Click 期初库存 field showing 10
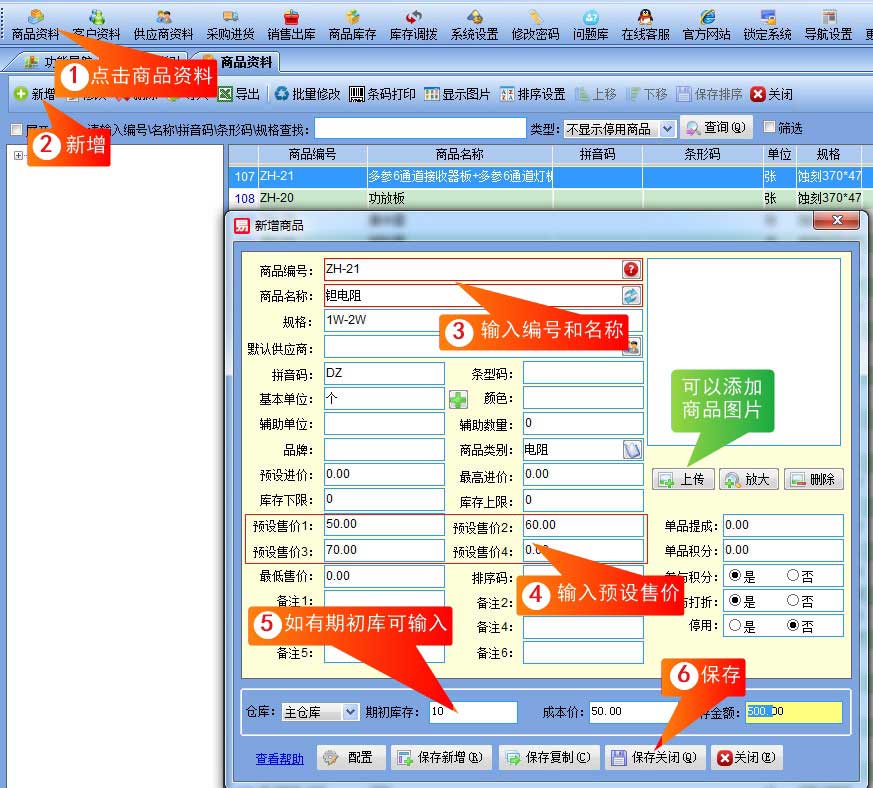Image resolution: width=873 pixels, height=788 pixels. (473, 712)
